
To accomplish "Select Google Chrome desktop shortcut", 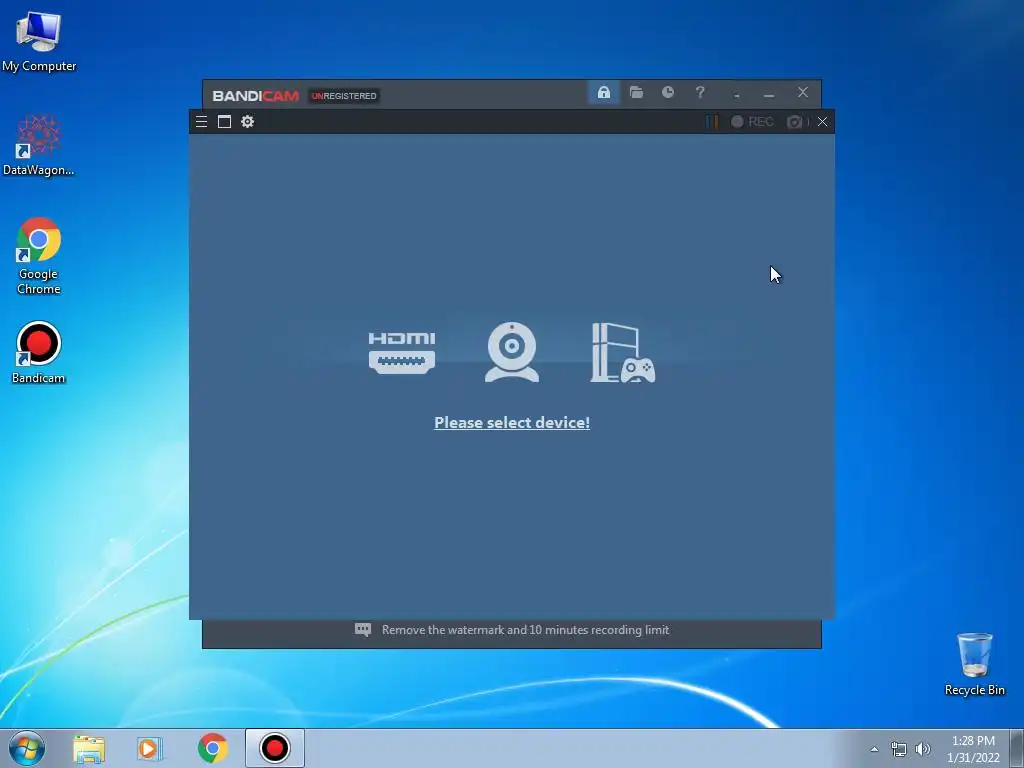I will (x=39, y=256).
